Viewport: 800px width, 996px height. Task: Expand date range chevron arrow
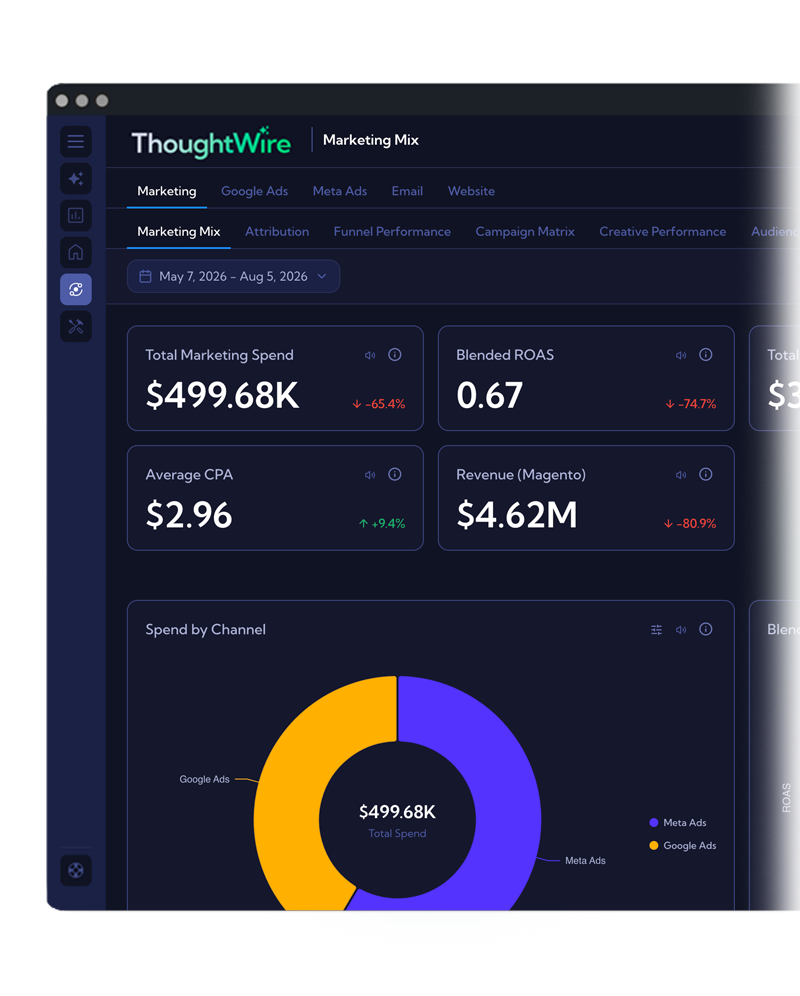[322, 276]
